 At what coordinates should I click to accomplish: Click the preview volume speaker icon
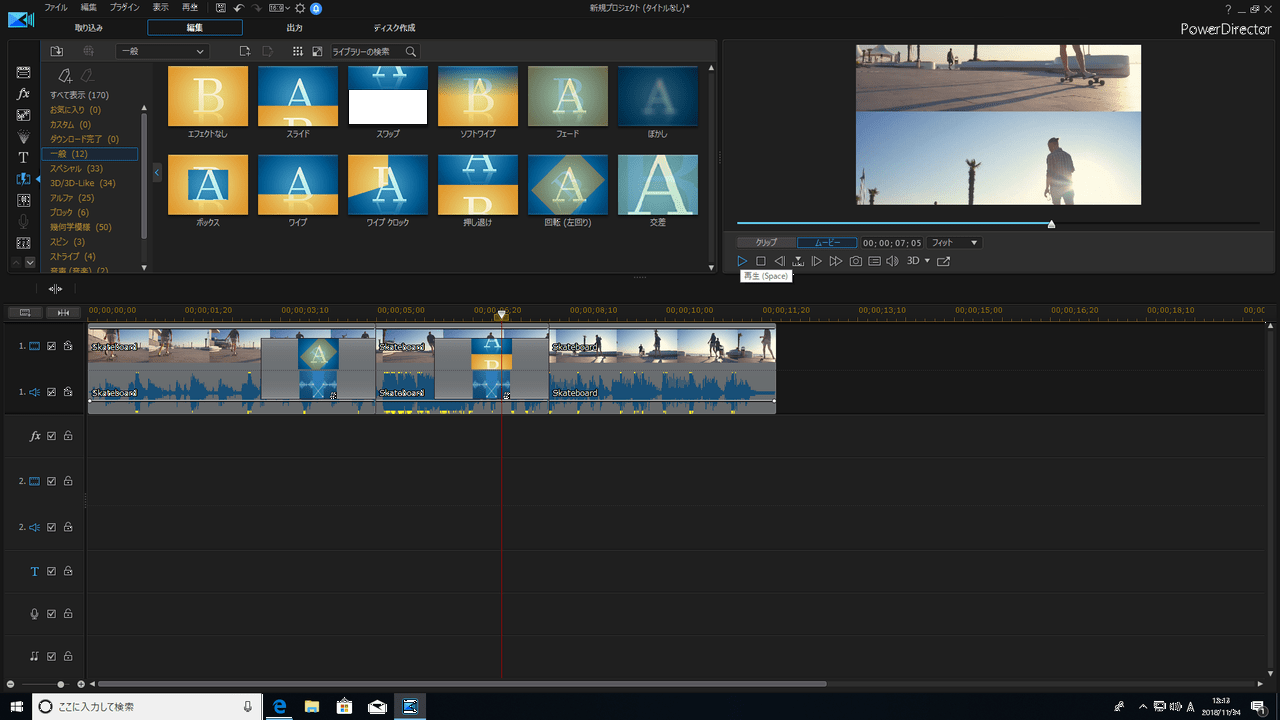click(892, 261)
